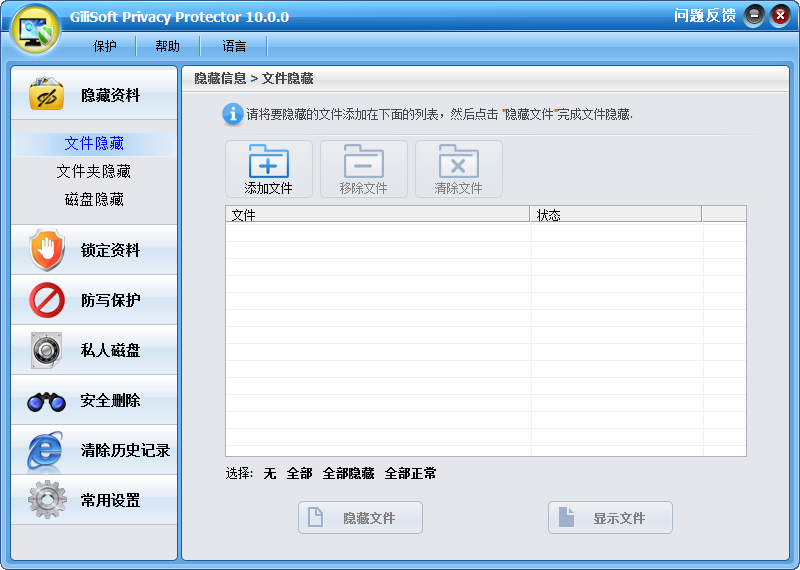Select 全部正常 in the selection options
The width and height of the screenshot is (800, 570).
(x=411, y=474)
